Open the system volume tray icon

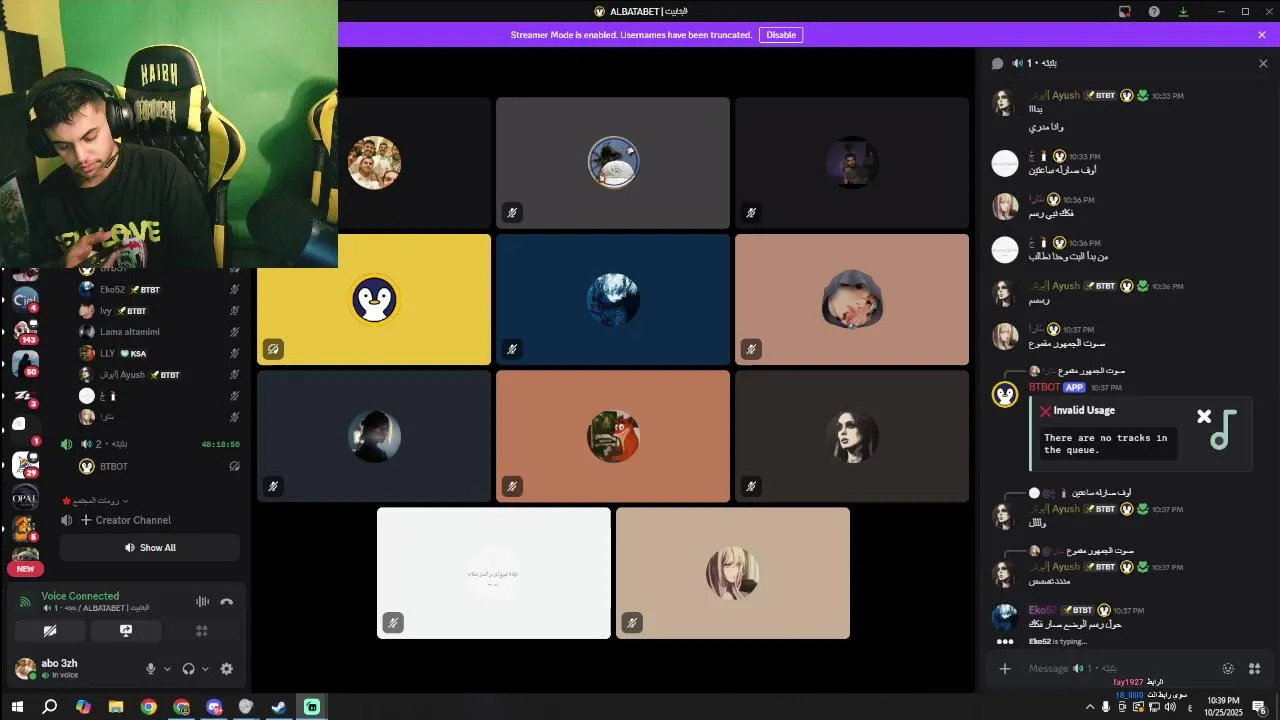click(1171, 707)
